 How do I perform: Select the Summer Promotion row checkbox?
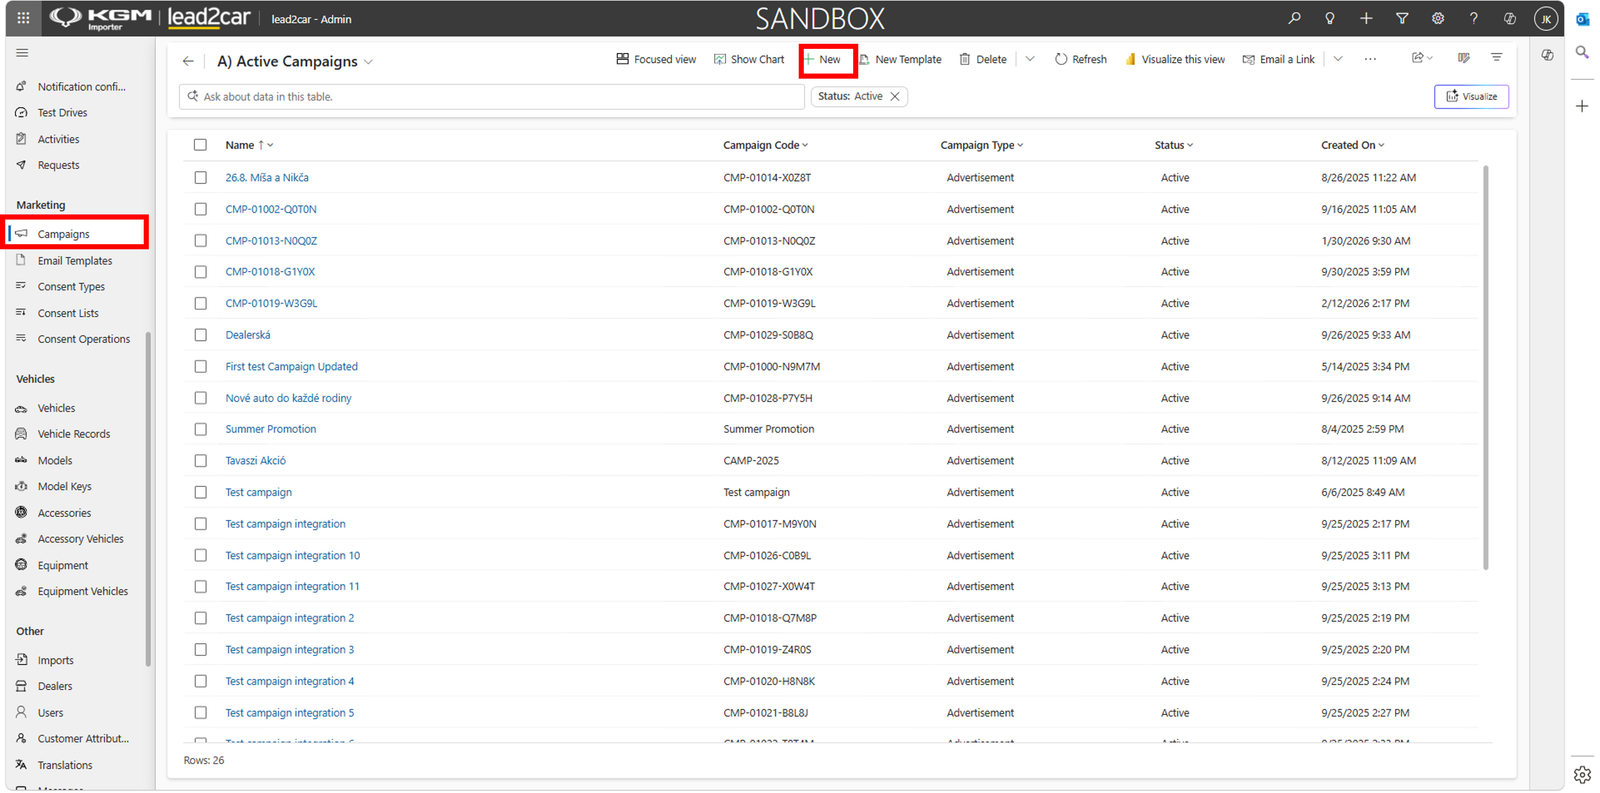tap(200, 429)
